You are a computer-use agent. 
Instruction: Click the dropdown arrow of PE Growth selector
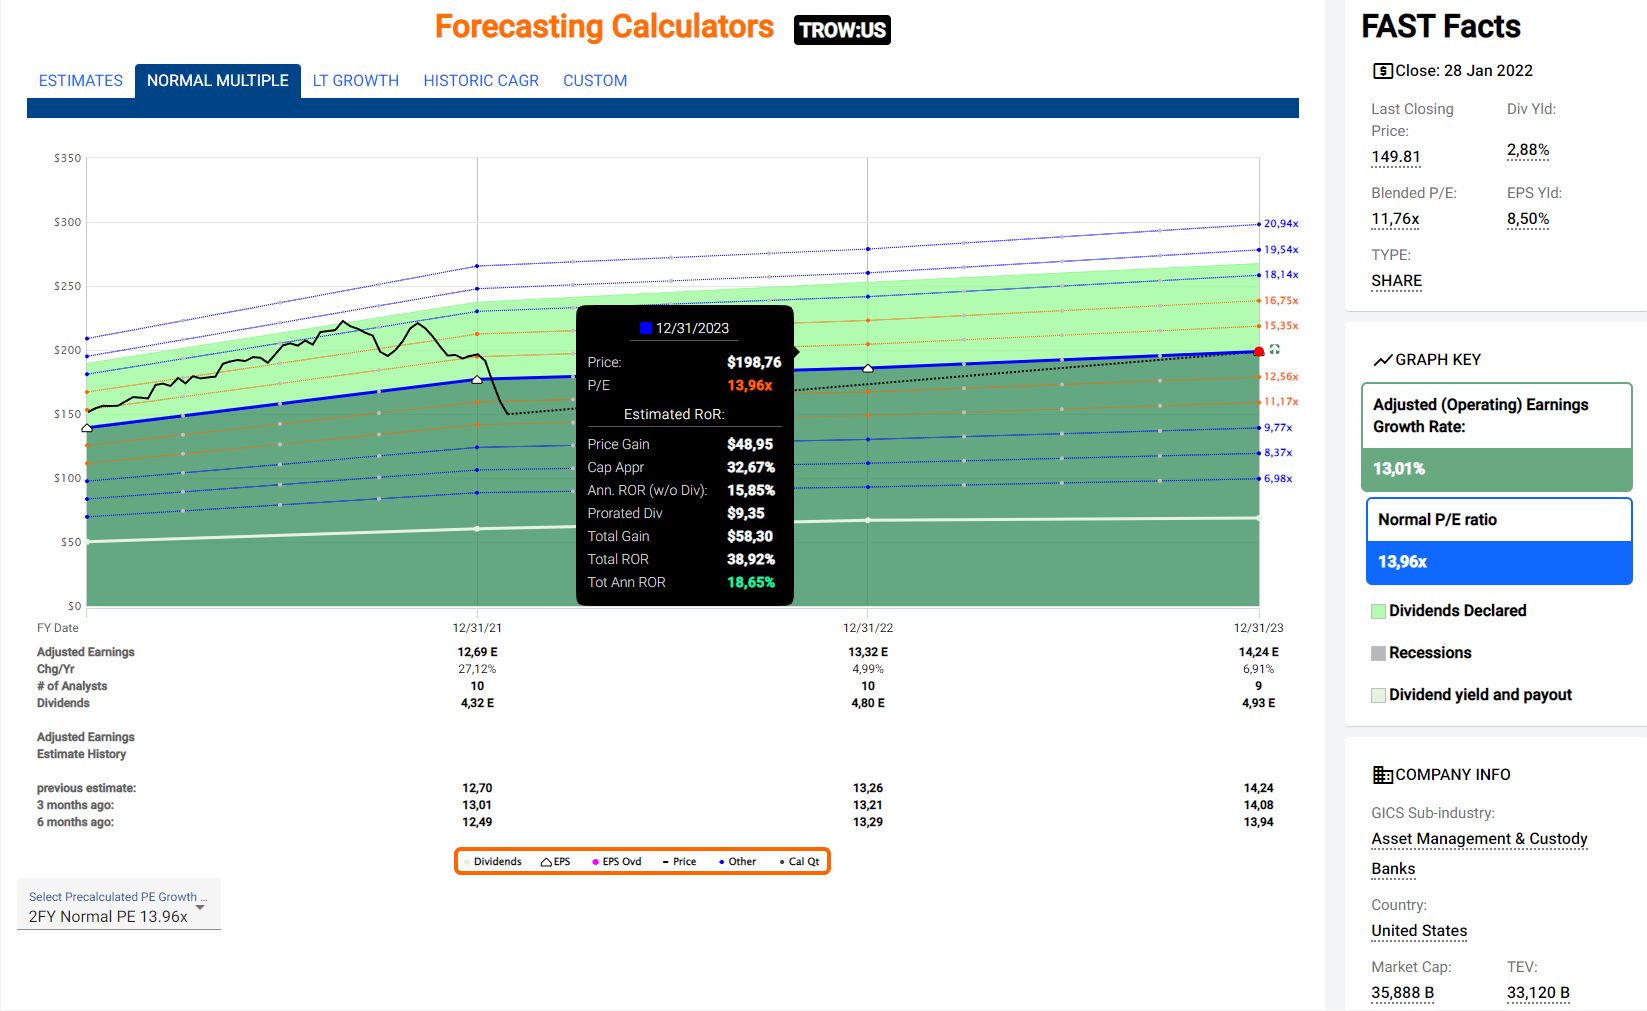201,908
